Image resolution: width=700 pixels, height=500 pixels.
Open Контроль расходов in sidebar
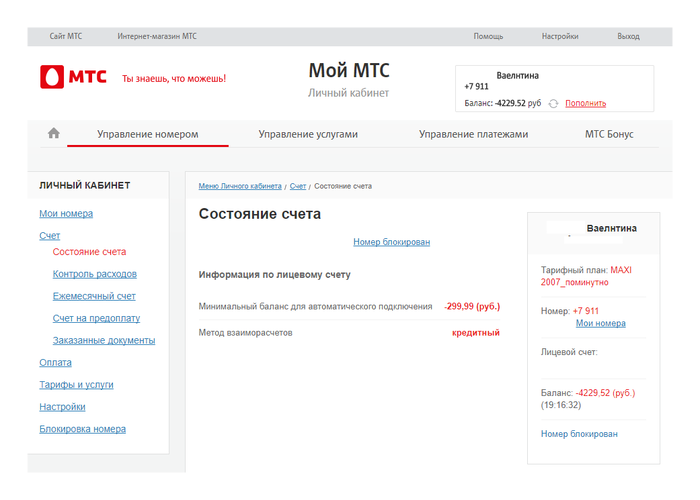click(x=95, y=274)
